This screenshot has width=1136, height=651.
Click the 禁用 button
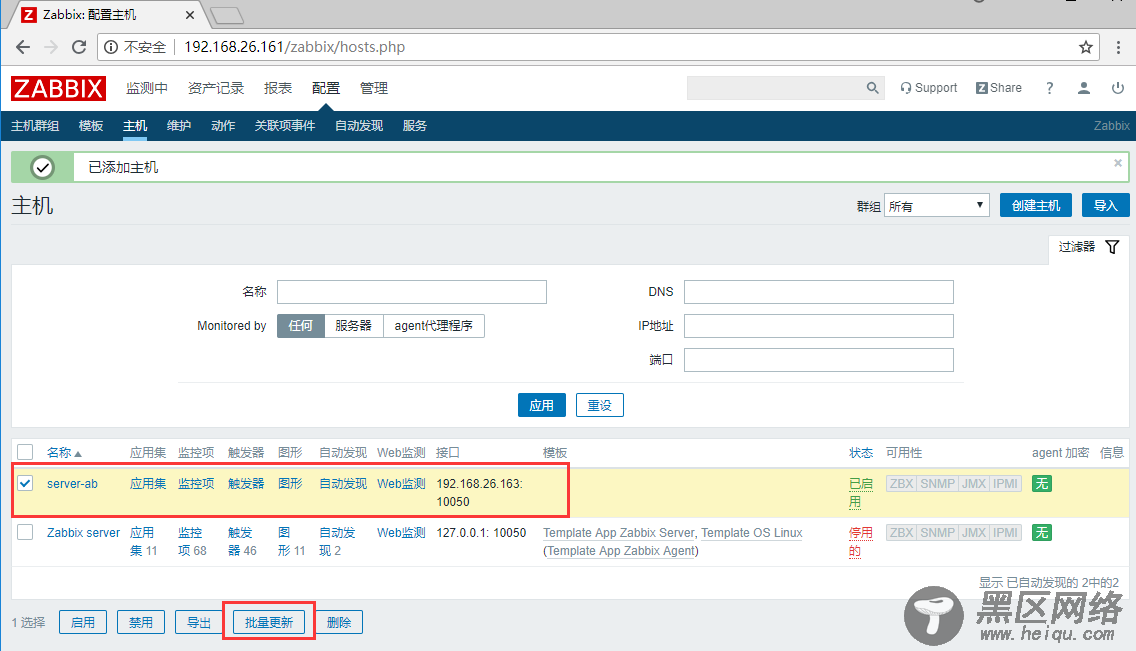(141, 623)
